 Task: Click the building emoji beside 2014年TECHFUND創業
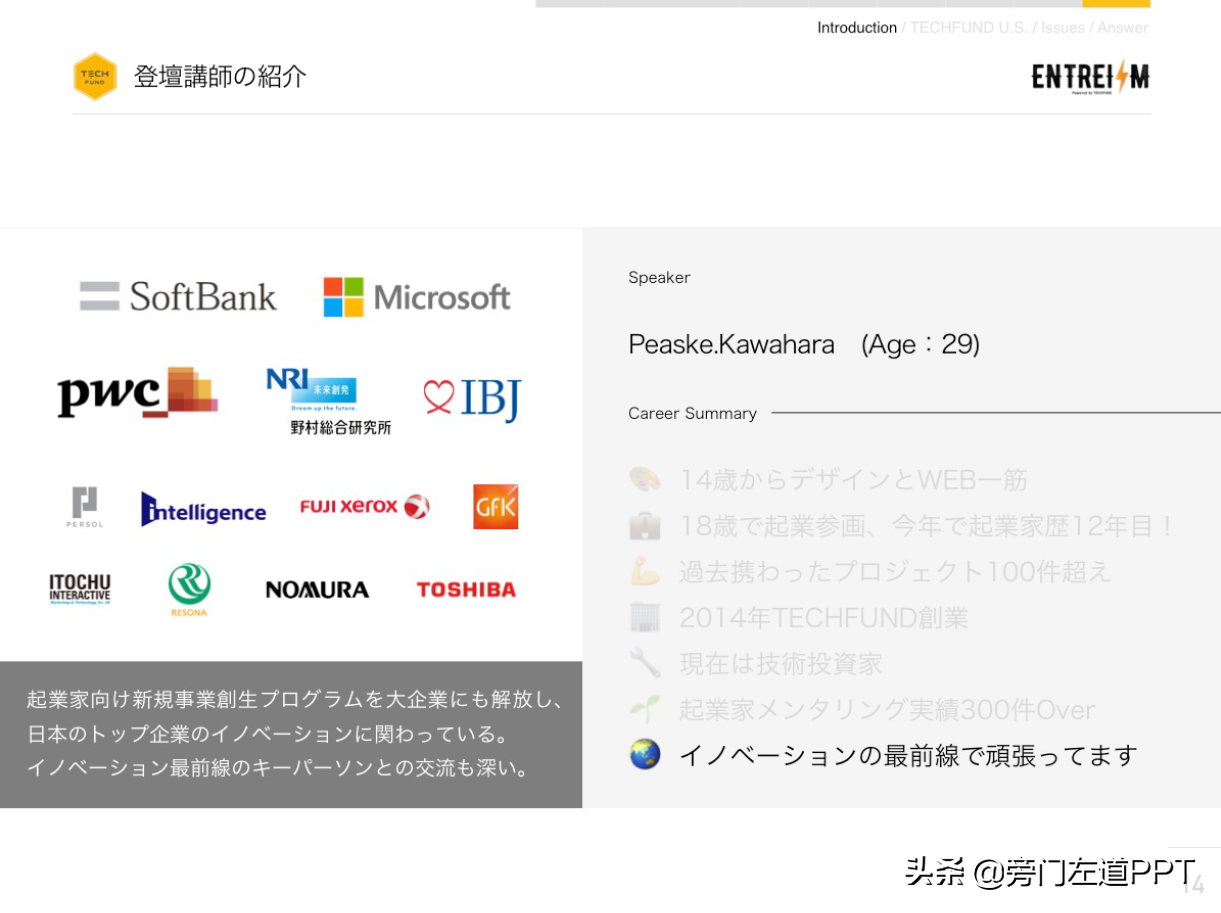[645, 618]
